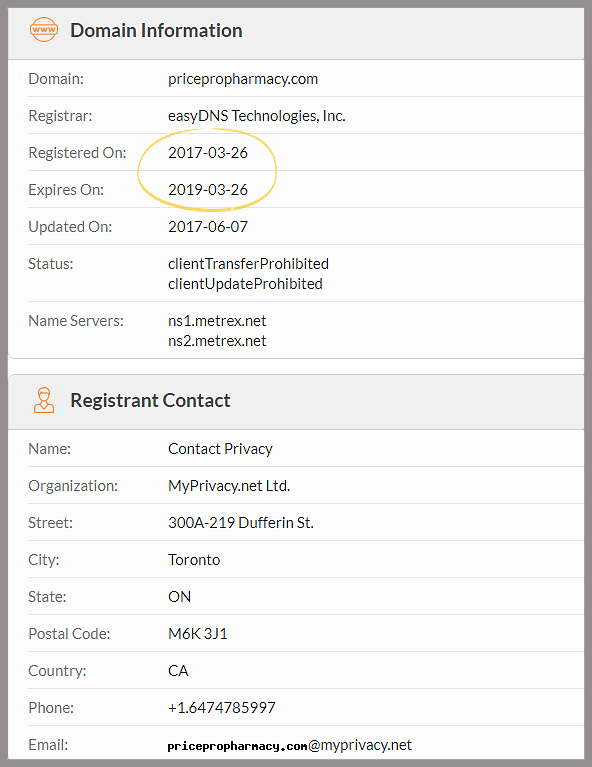Click phone number +1.6474785997
This screenshot has height=767, width=592.
[222, 708]
